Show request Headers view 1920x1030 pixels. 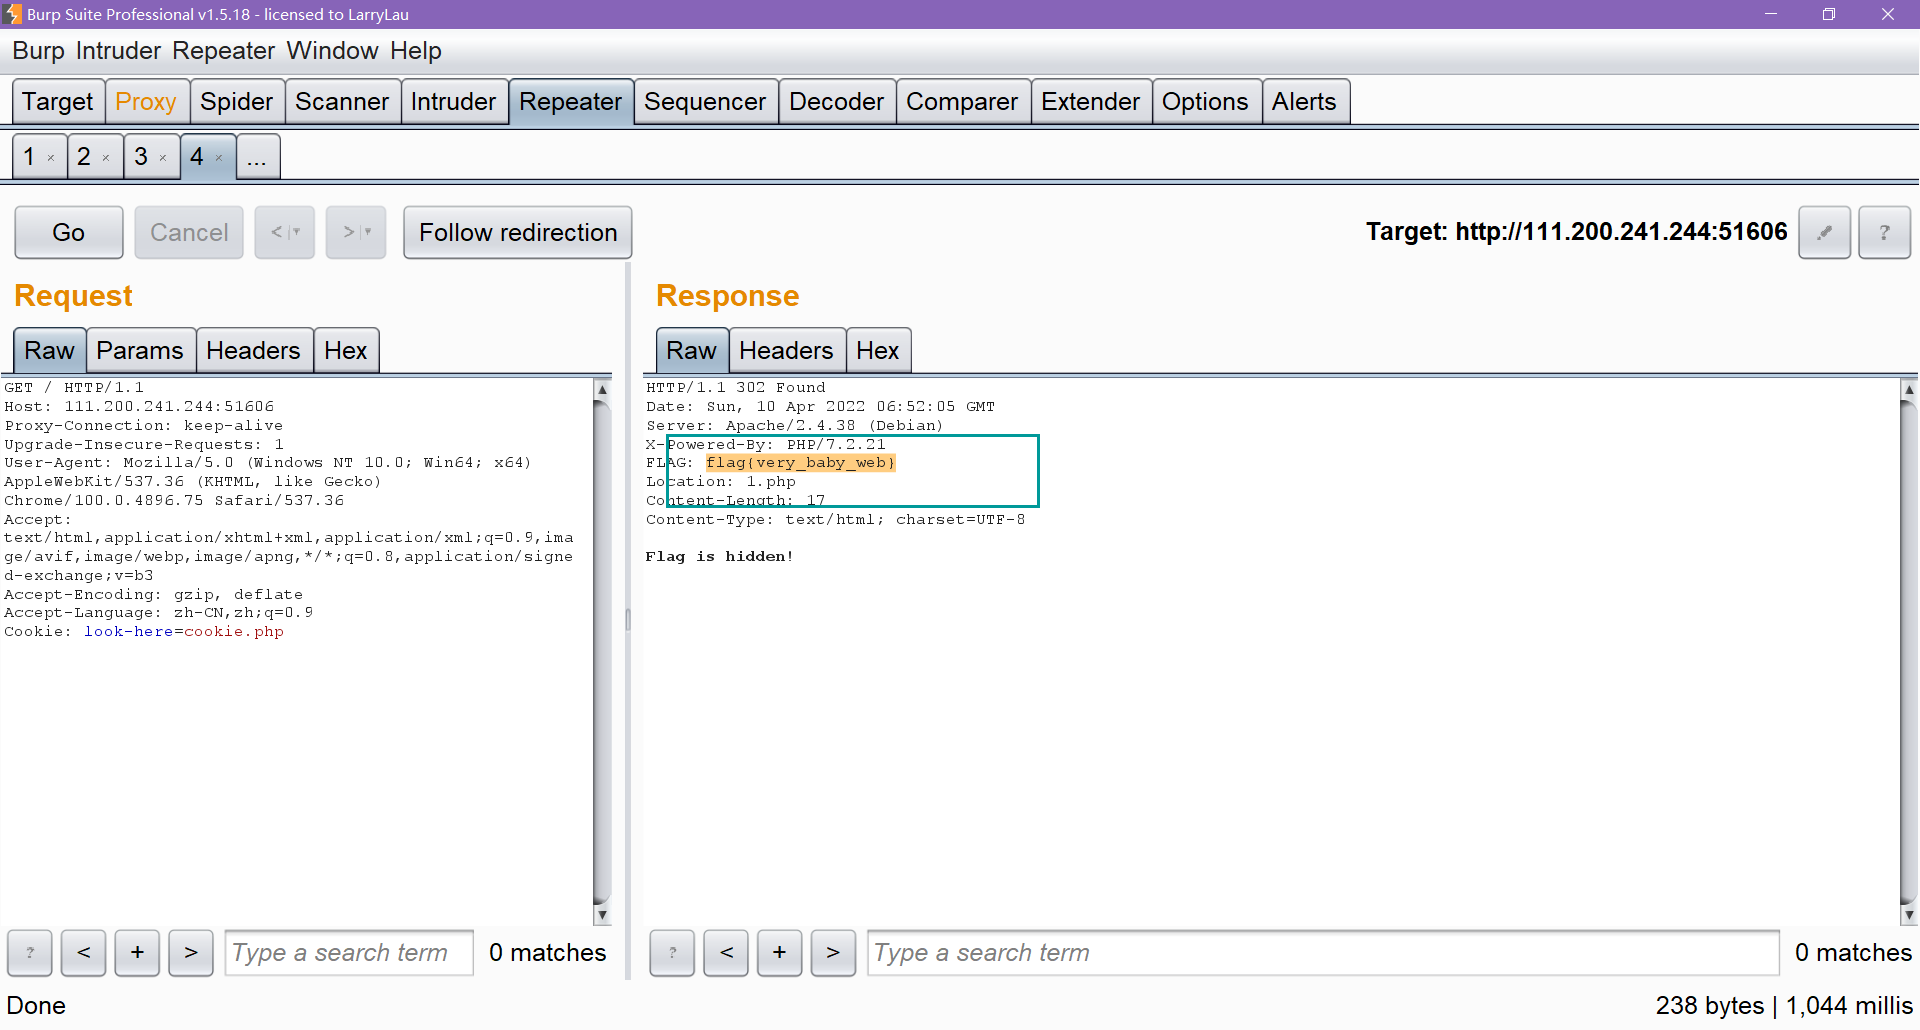(x=253, y=351)
